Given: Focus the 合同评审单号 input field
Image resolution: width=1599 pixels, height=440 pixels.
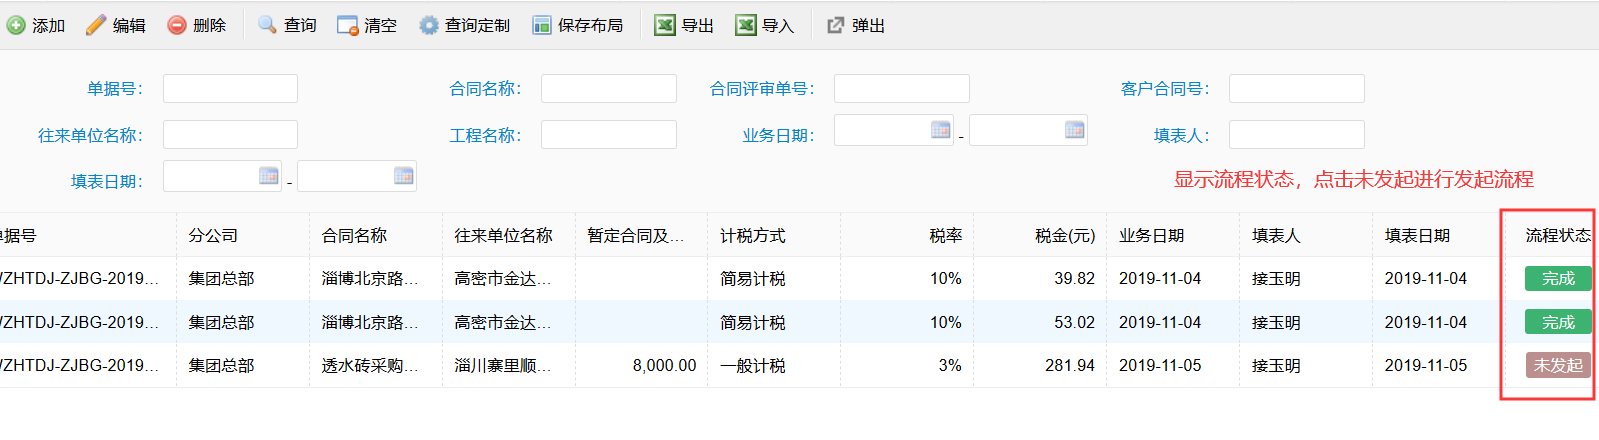Looking at the screenshot, I should [x=902, y=88].
